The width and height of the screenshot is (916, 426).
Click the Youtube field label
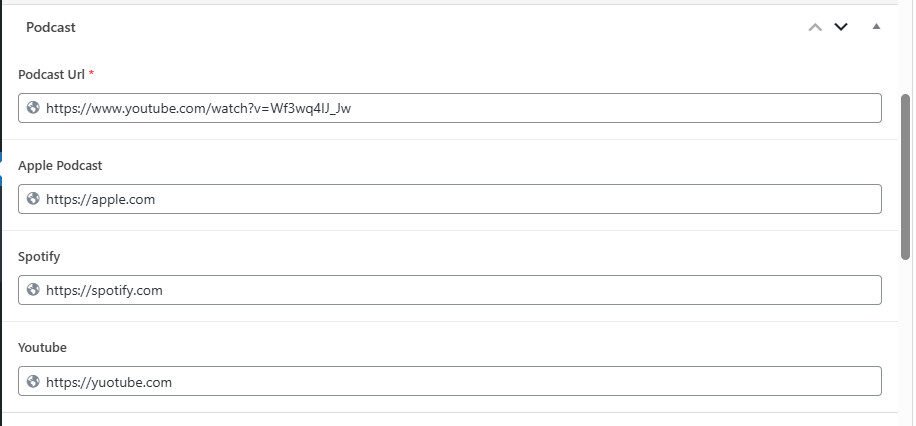pyautogui.click(x=42, y=347)
